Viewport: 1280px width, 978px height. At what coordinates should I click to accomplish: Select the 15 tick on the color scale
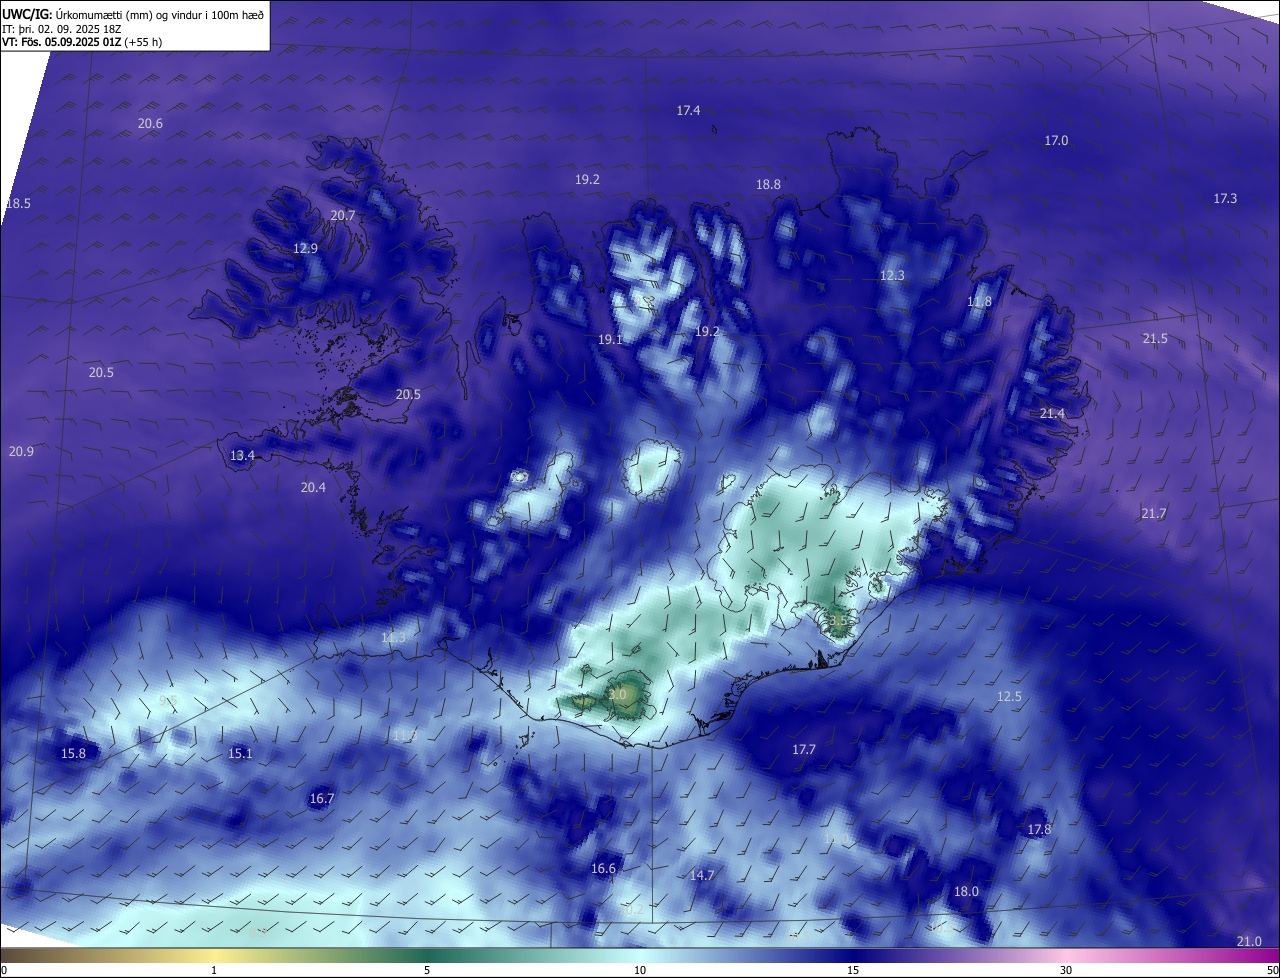pos(853,970)
